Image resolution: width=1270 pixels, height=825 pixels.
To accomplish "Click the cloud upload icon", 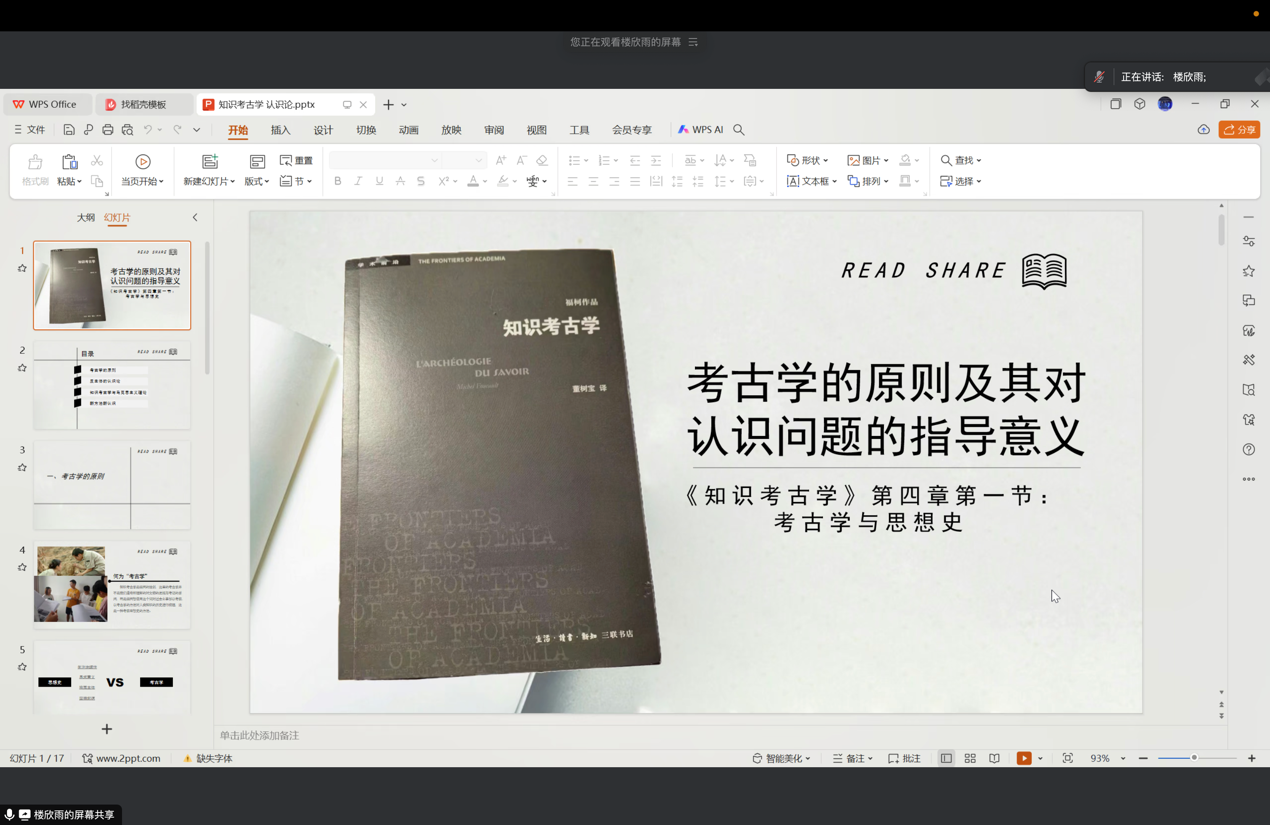I will click(x=1203, y=130).
